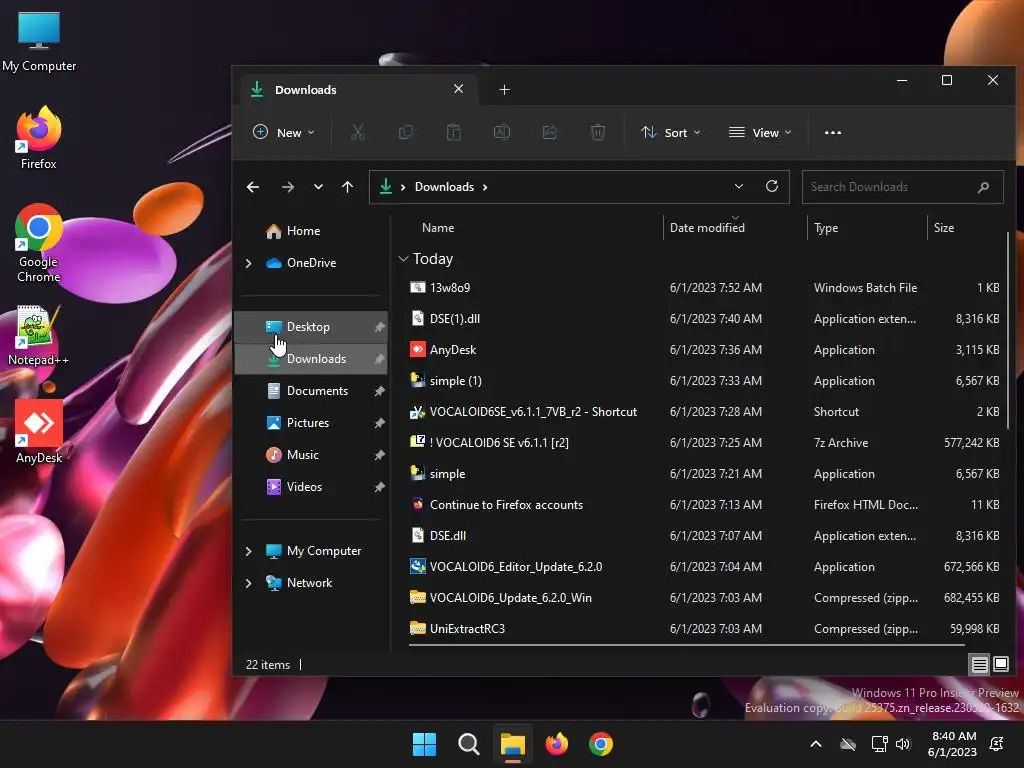The height and width of the screenshot is (768, 1024).
Task: Expand the OneDrive tree node
Action: [248, 263]
